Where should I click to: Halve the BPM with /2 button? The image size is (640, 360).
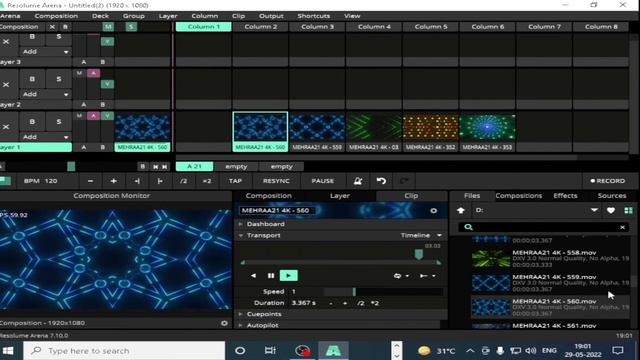pos(184,181)
